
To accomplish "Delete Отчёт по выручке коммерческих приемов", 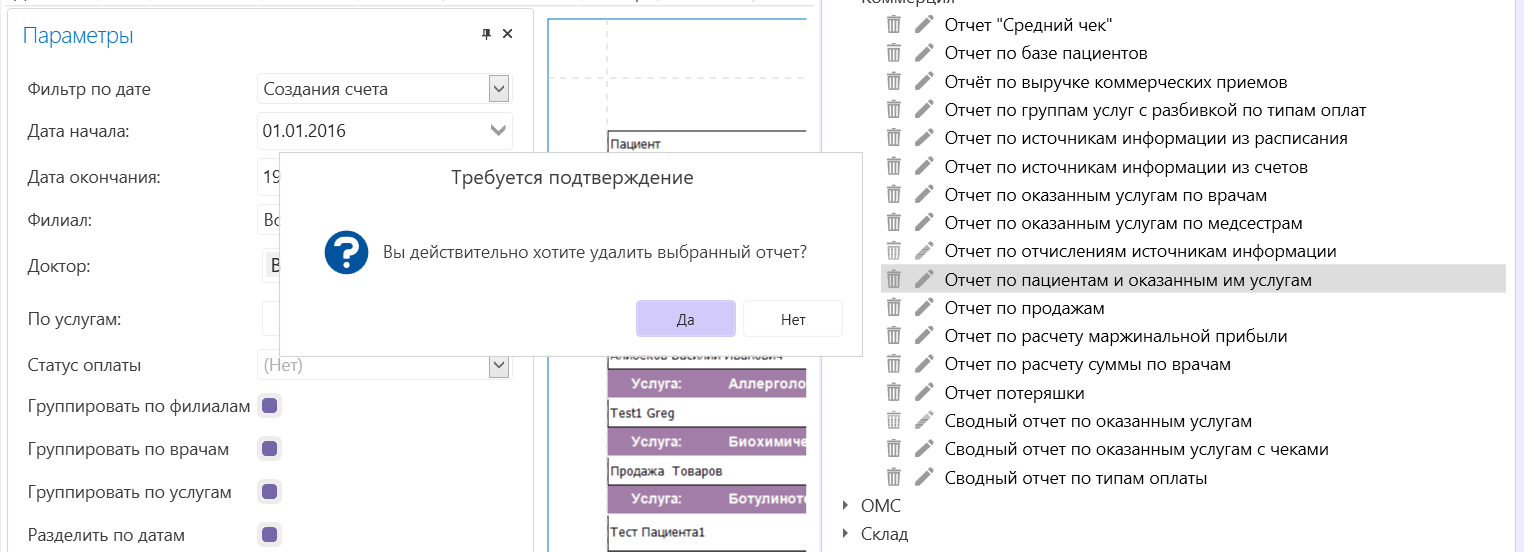I will coord(894,81).
